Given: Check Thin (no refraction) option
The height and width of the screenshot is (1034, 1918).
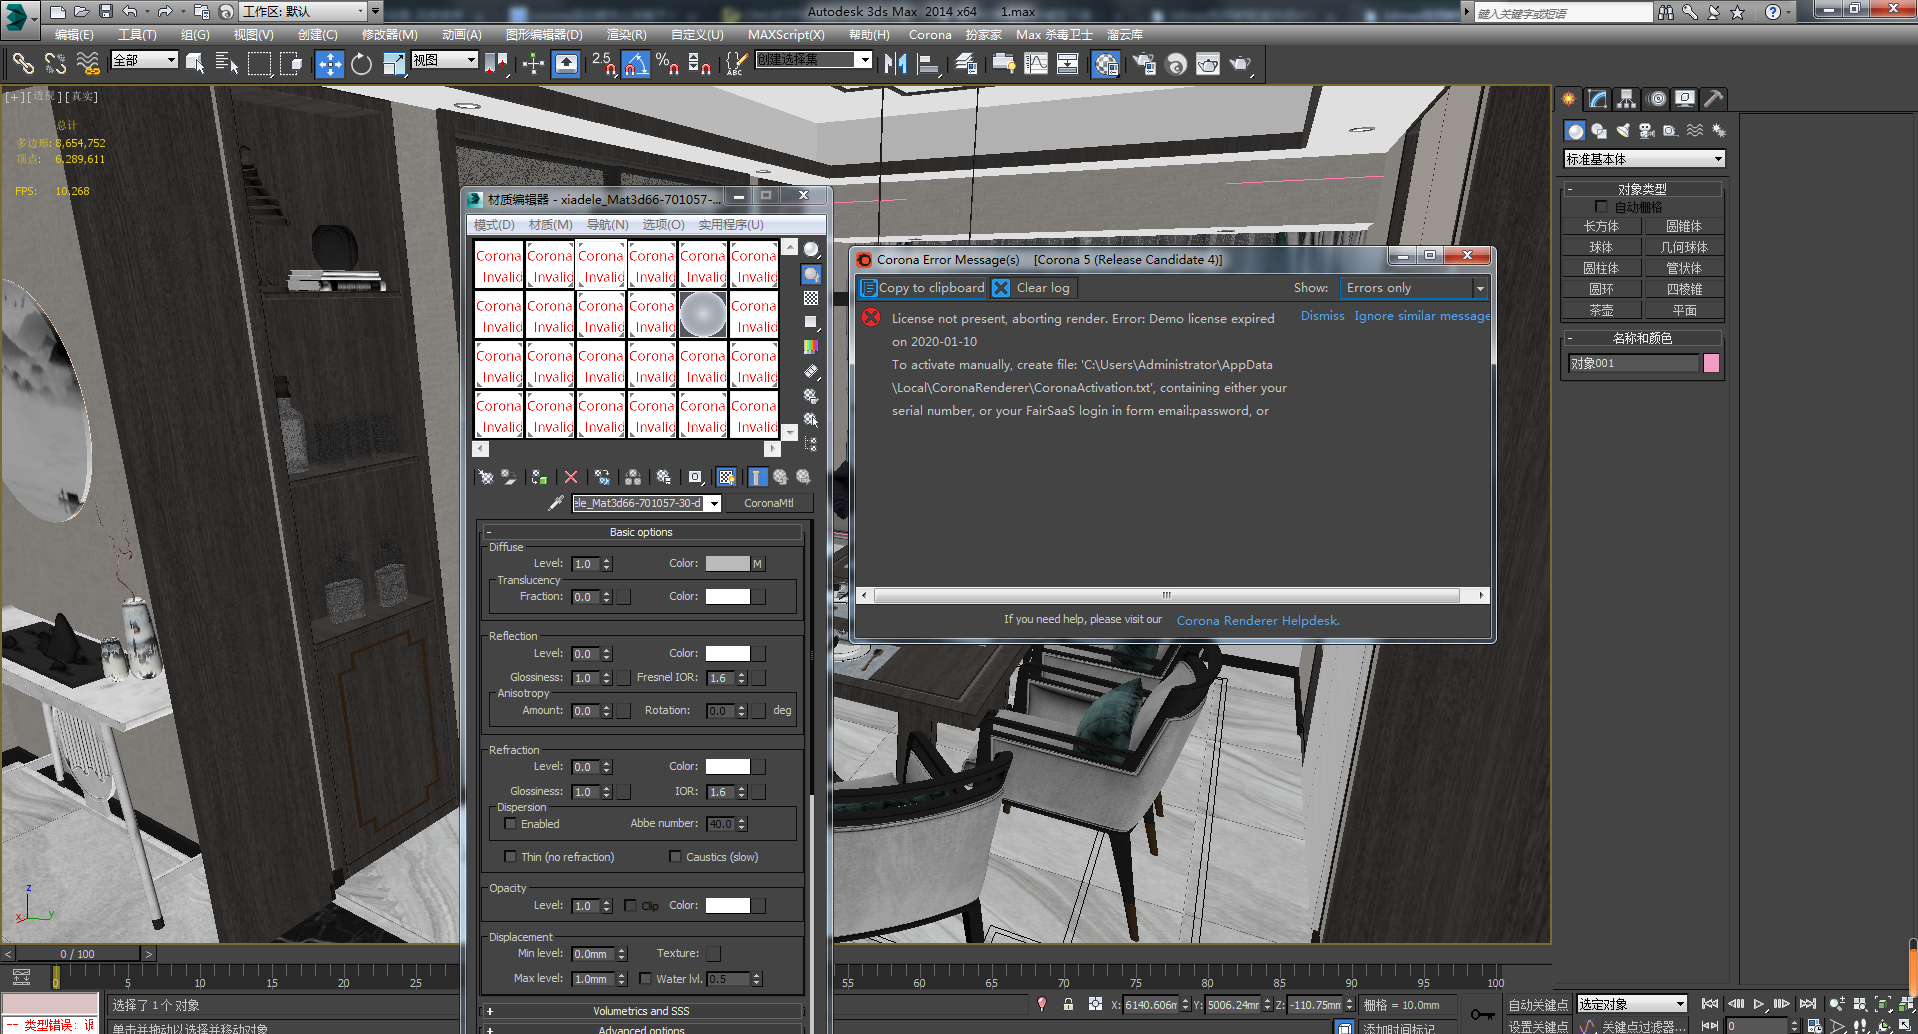Looking at the screenshot, I should coord(511,857).
